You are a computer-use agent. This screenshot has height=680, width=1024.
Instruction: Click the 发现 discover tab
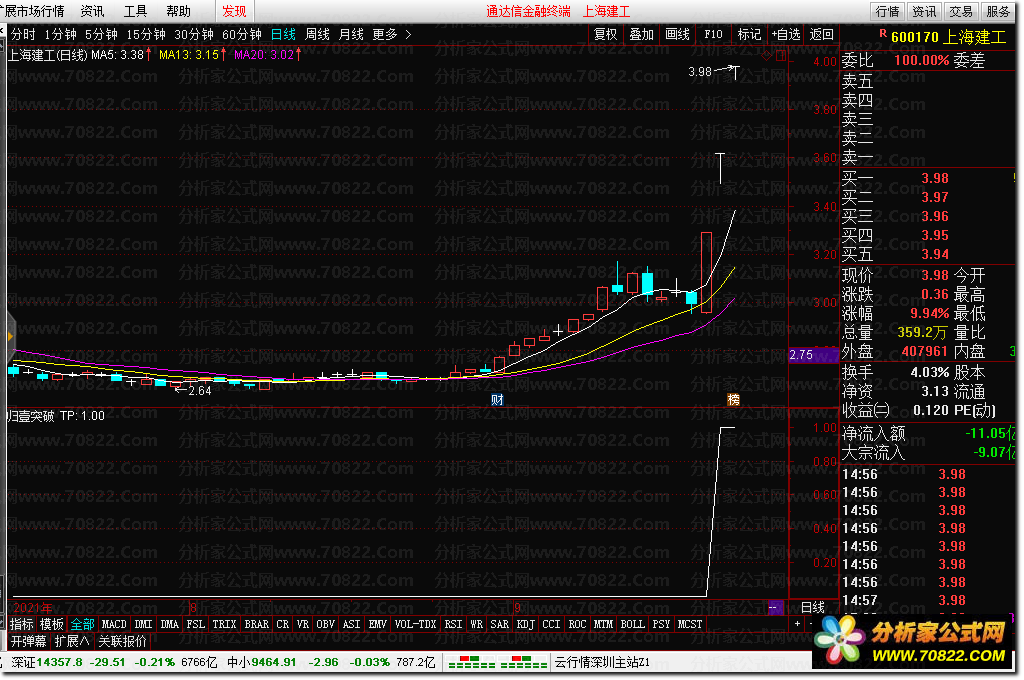tap(234, 12)
